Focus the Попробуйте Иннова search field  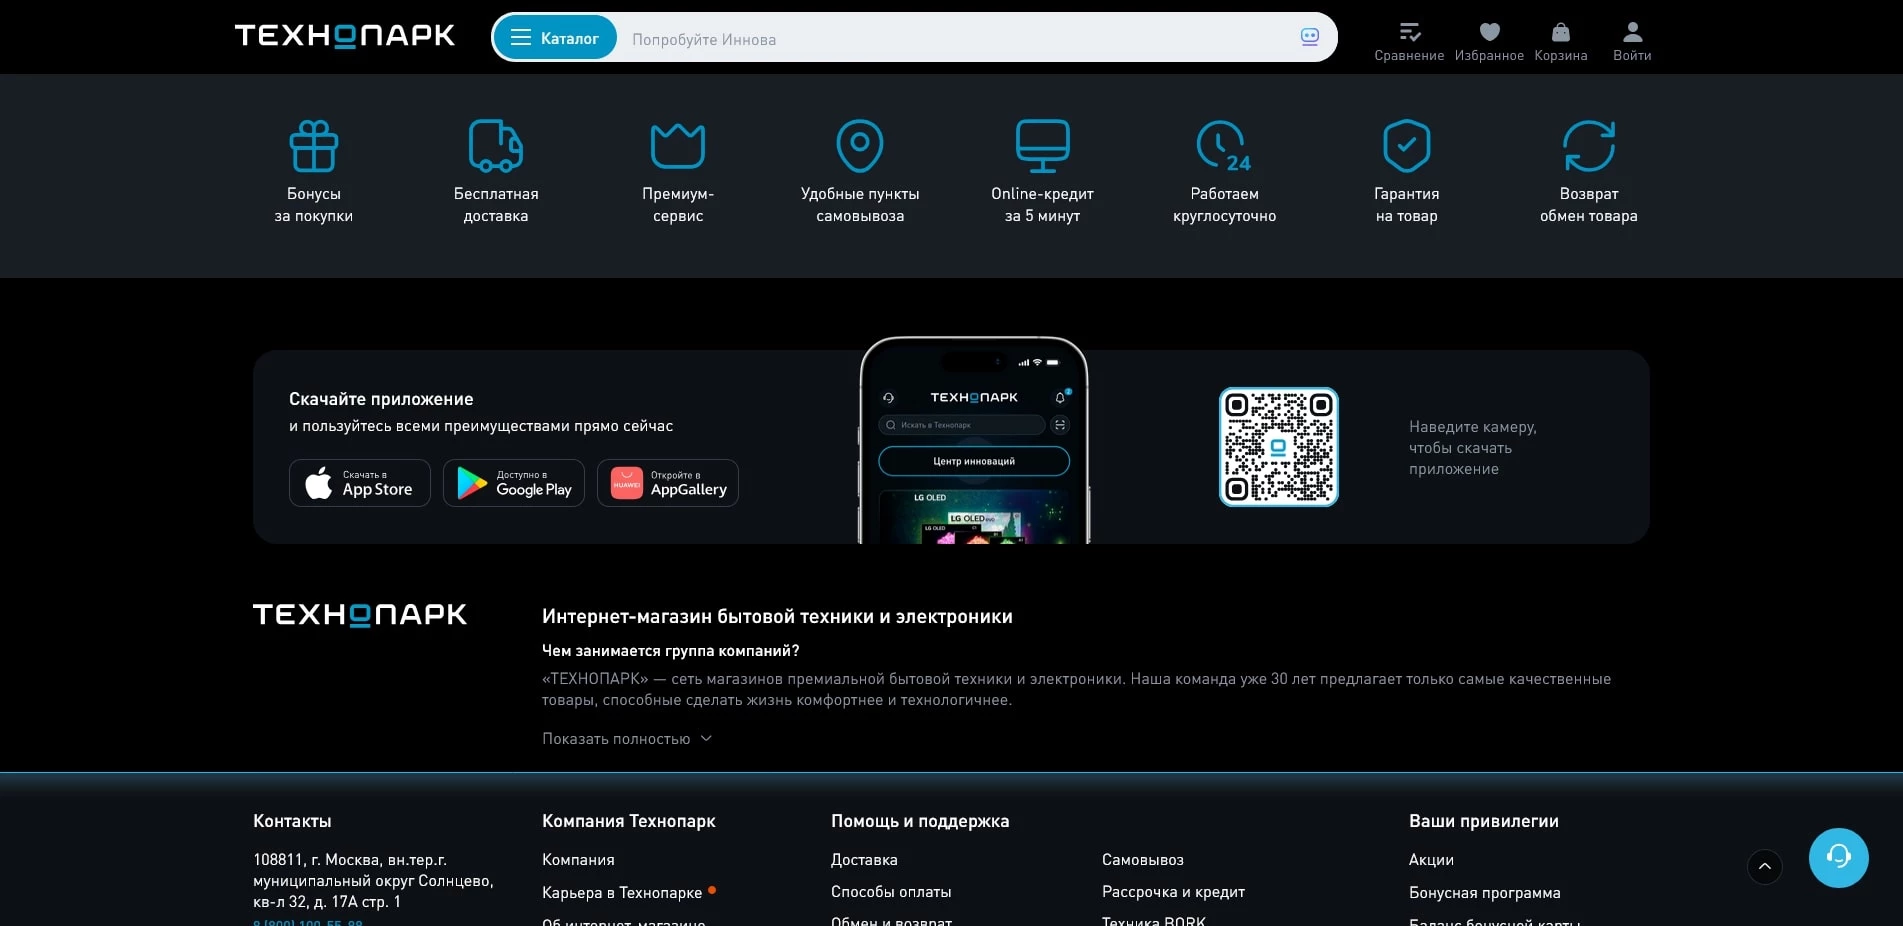click(x=950, y=39)
